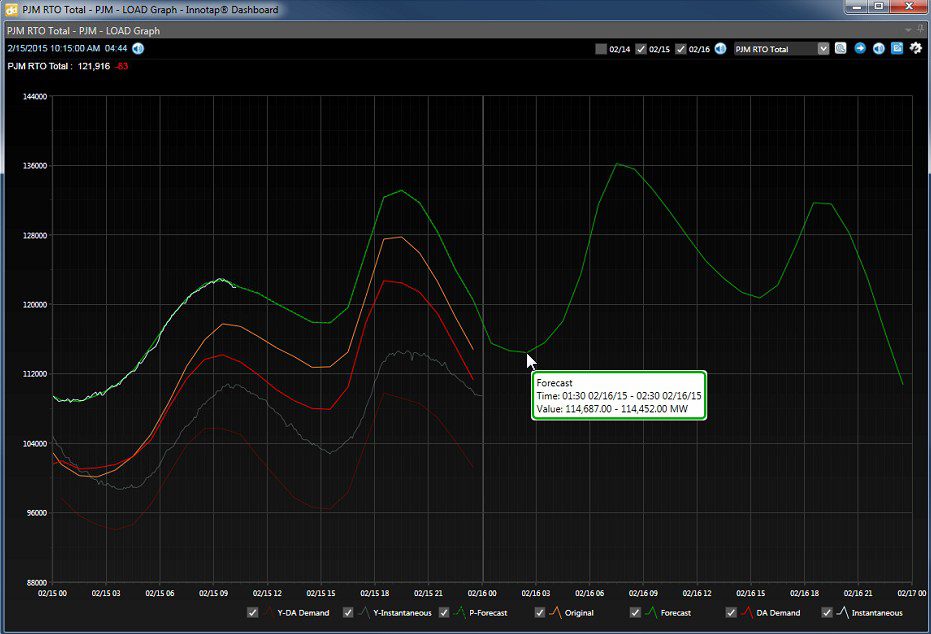Click the 112000 y-axis label
Screen dimensions: 931x634
(34, 374)
